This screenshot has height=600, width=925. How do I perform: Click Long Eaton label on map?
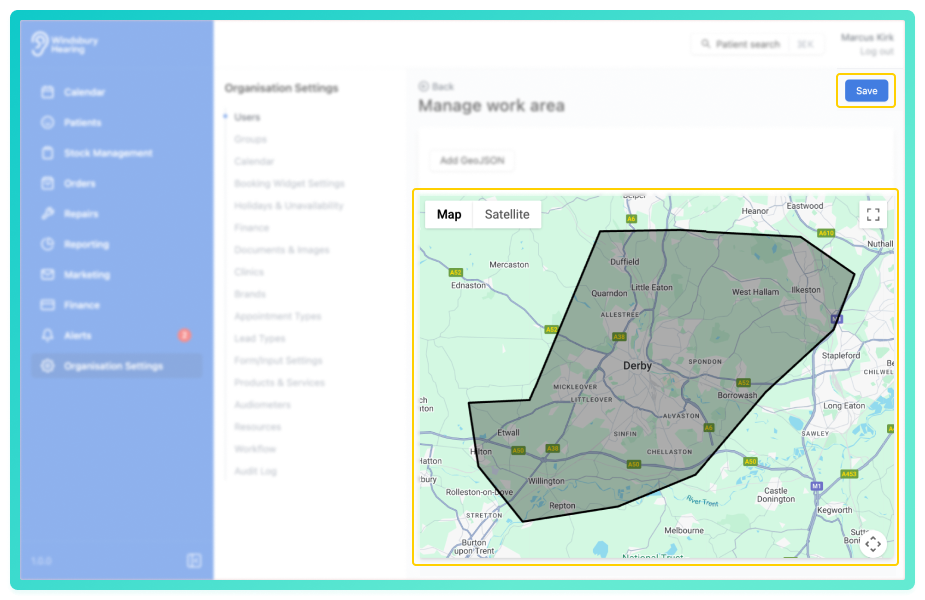click(x=844, y=406)
